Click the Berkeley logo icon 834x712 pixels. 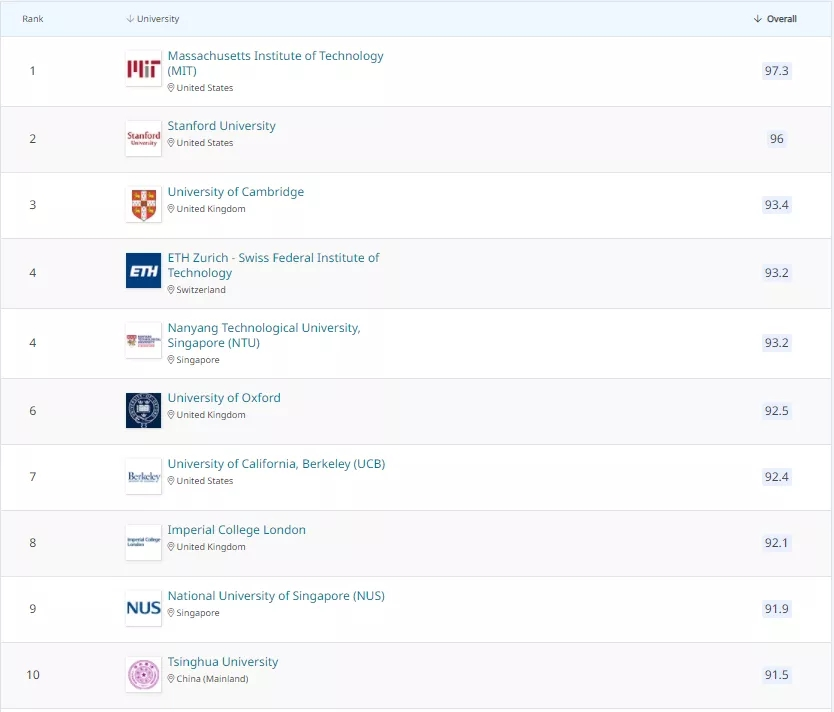143,476
